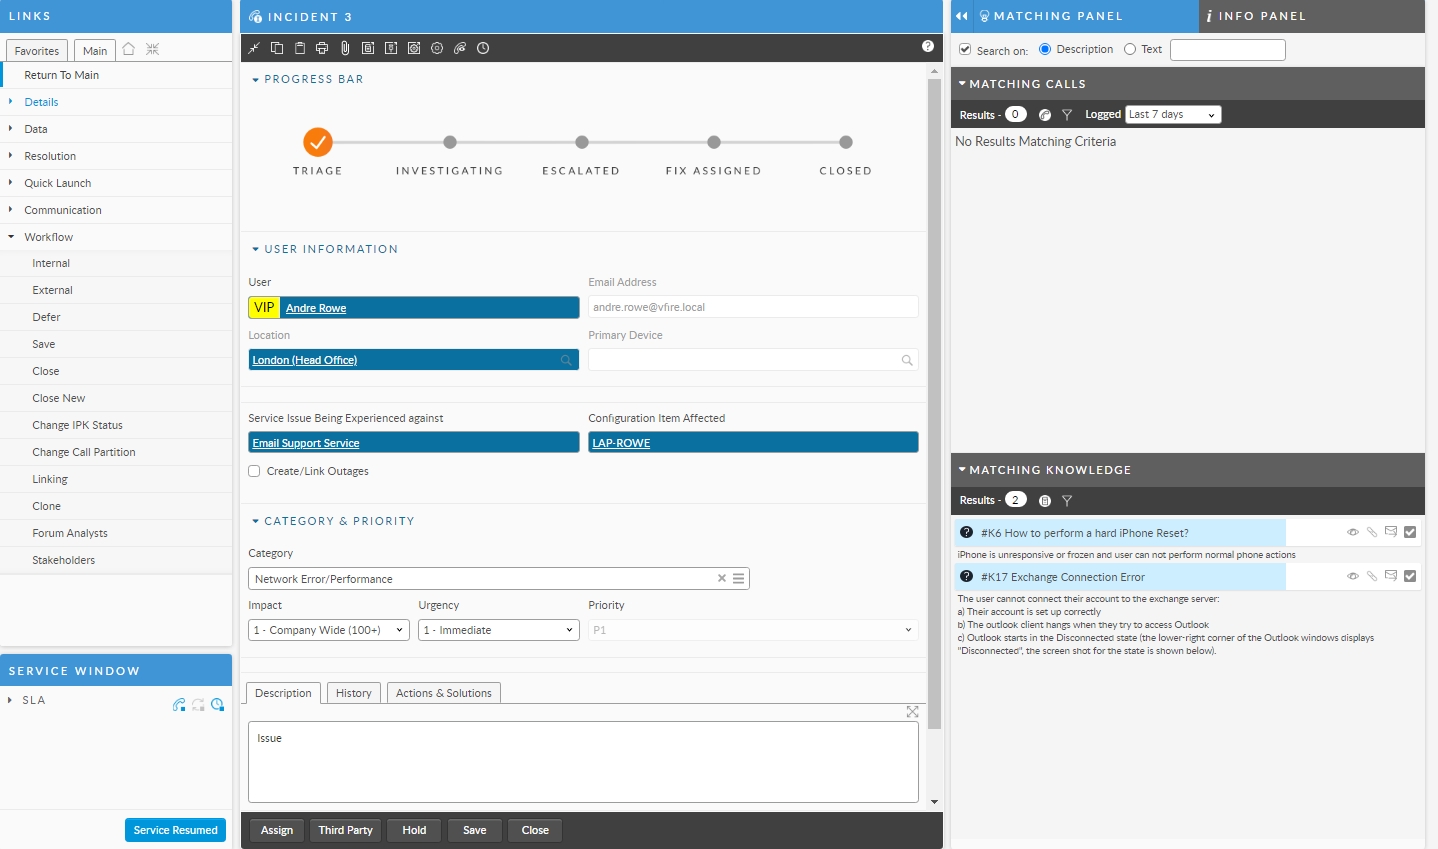Click the Assign button
The image size is (1438, 849).
277,830
